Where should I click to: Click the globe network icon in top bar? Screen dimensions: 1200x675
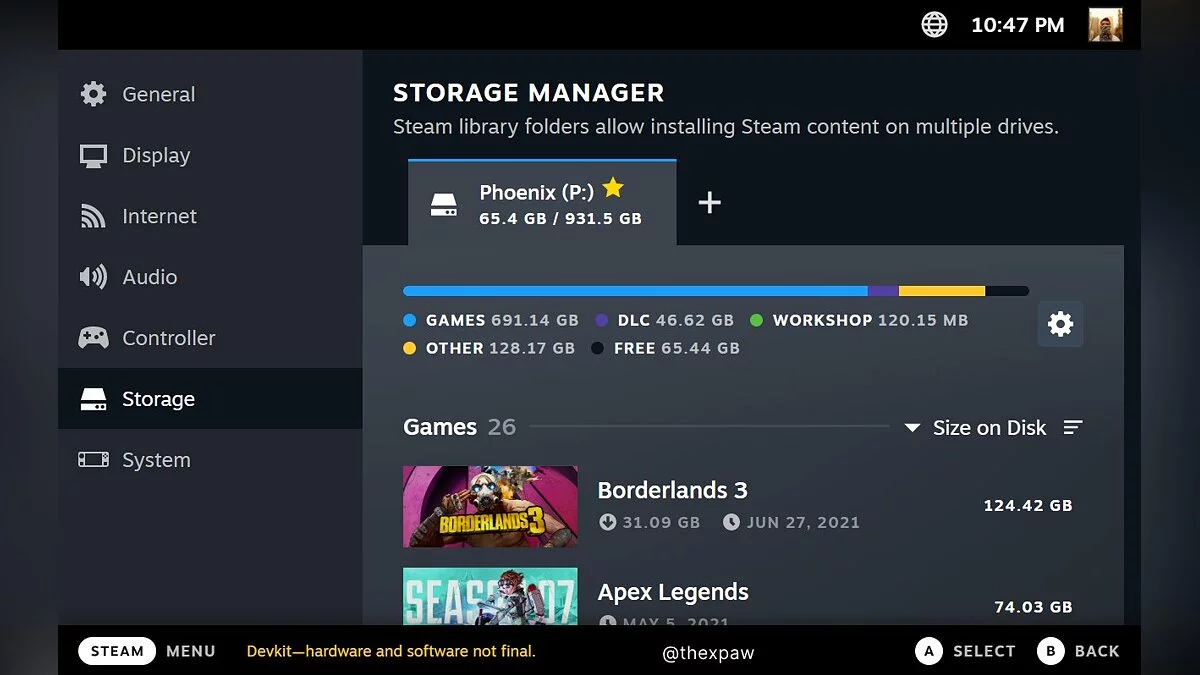coord(934,25)
